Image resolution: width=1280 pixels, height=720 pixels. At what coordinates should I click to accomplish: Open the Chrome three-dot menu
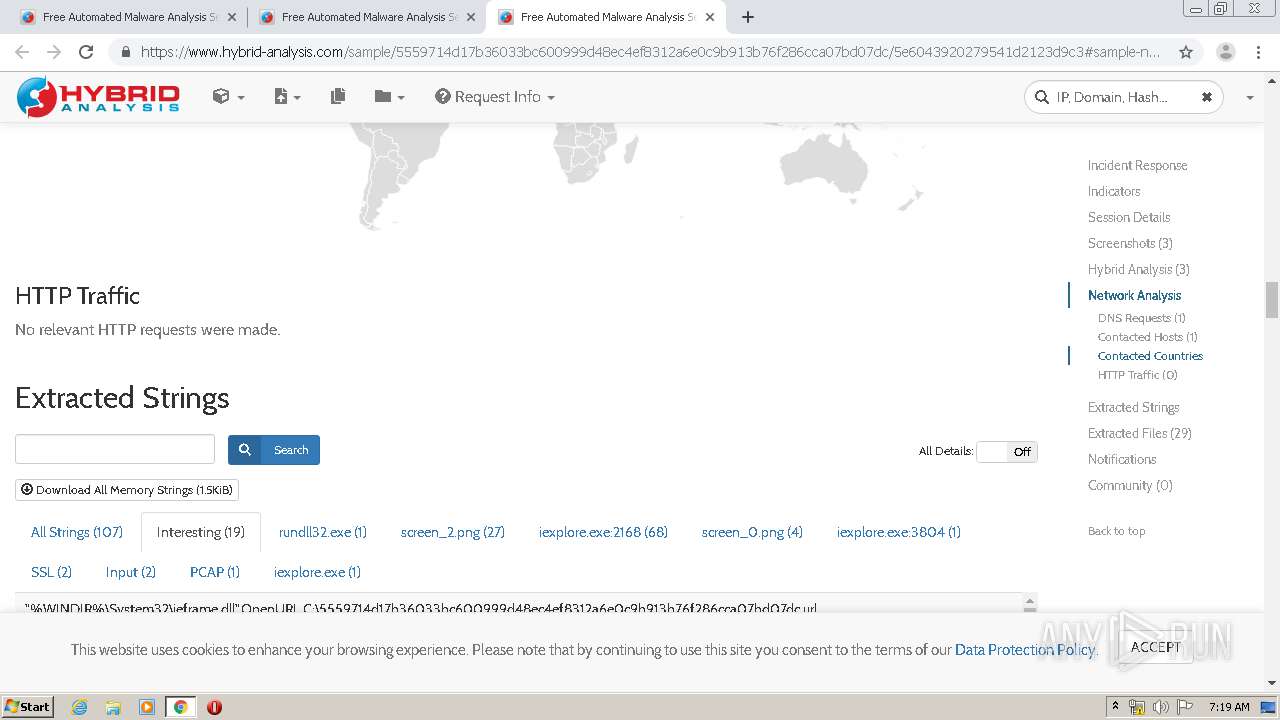click(x=1258, y=52)
